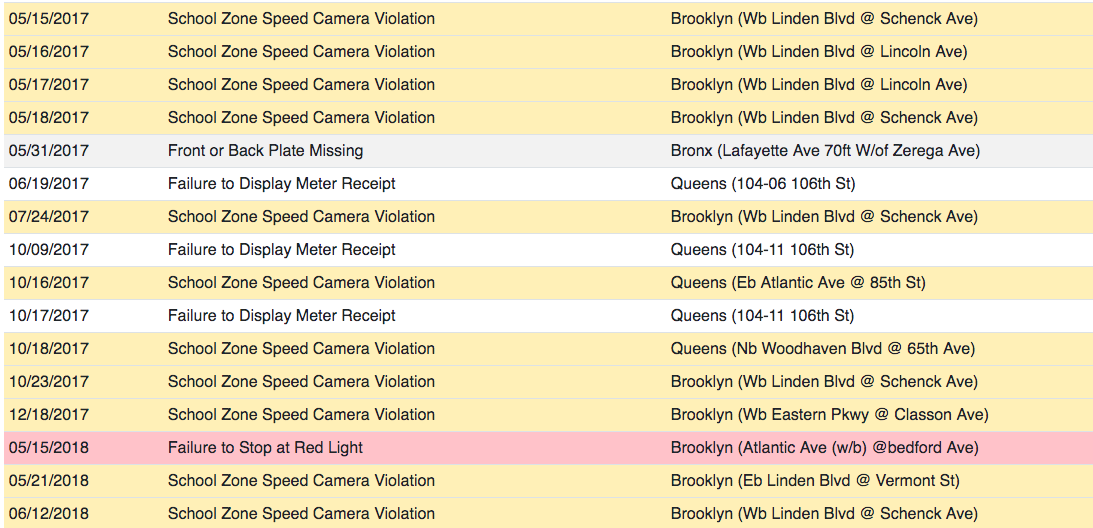This screenshot has width=1093, height=528.
Task: Select the 05/31/2017 Front or Back Plate Missing row
Action: click(x=549, y=151)
